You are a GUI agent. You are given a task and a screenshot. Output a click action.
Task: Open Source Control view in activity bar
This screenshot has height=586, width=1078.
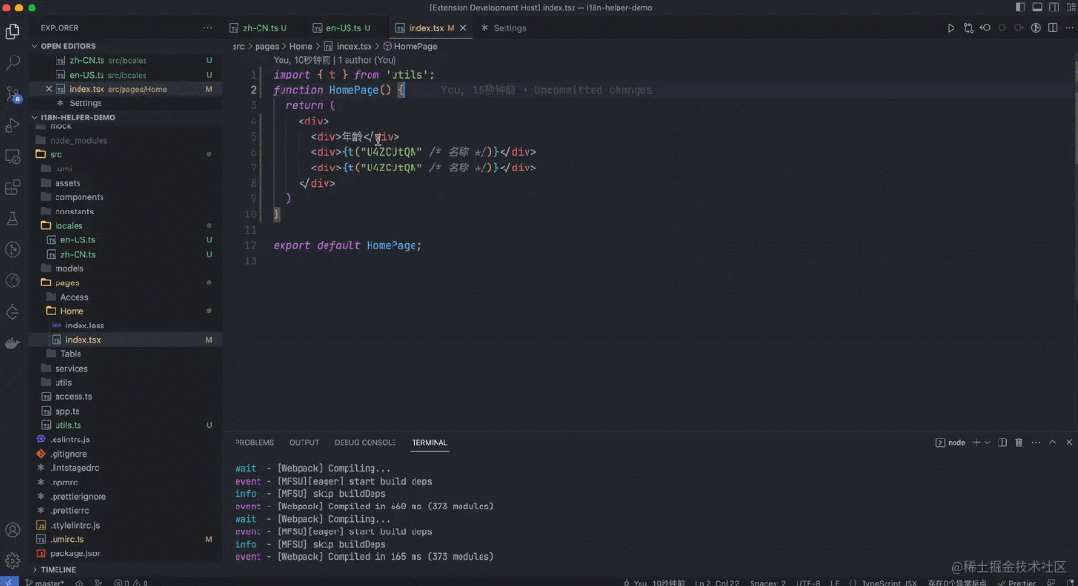[12, 94]
